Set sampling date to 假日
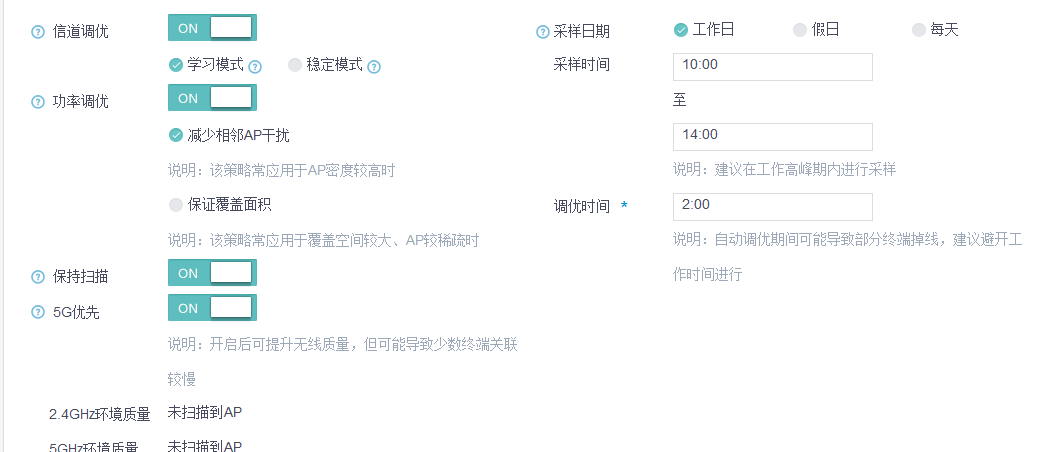The image size is (1048, 452). click(800, 30)
